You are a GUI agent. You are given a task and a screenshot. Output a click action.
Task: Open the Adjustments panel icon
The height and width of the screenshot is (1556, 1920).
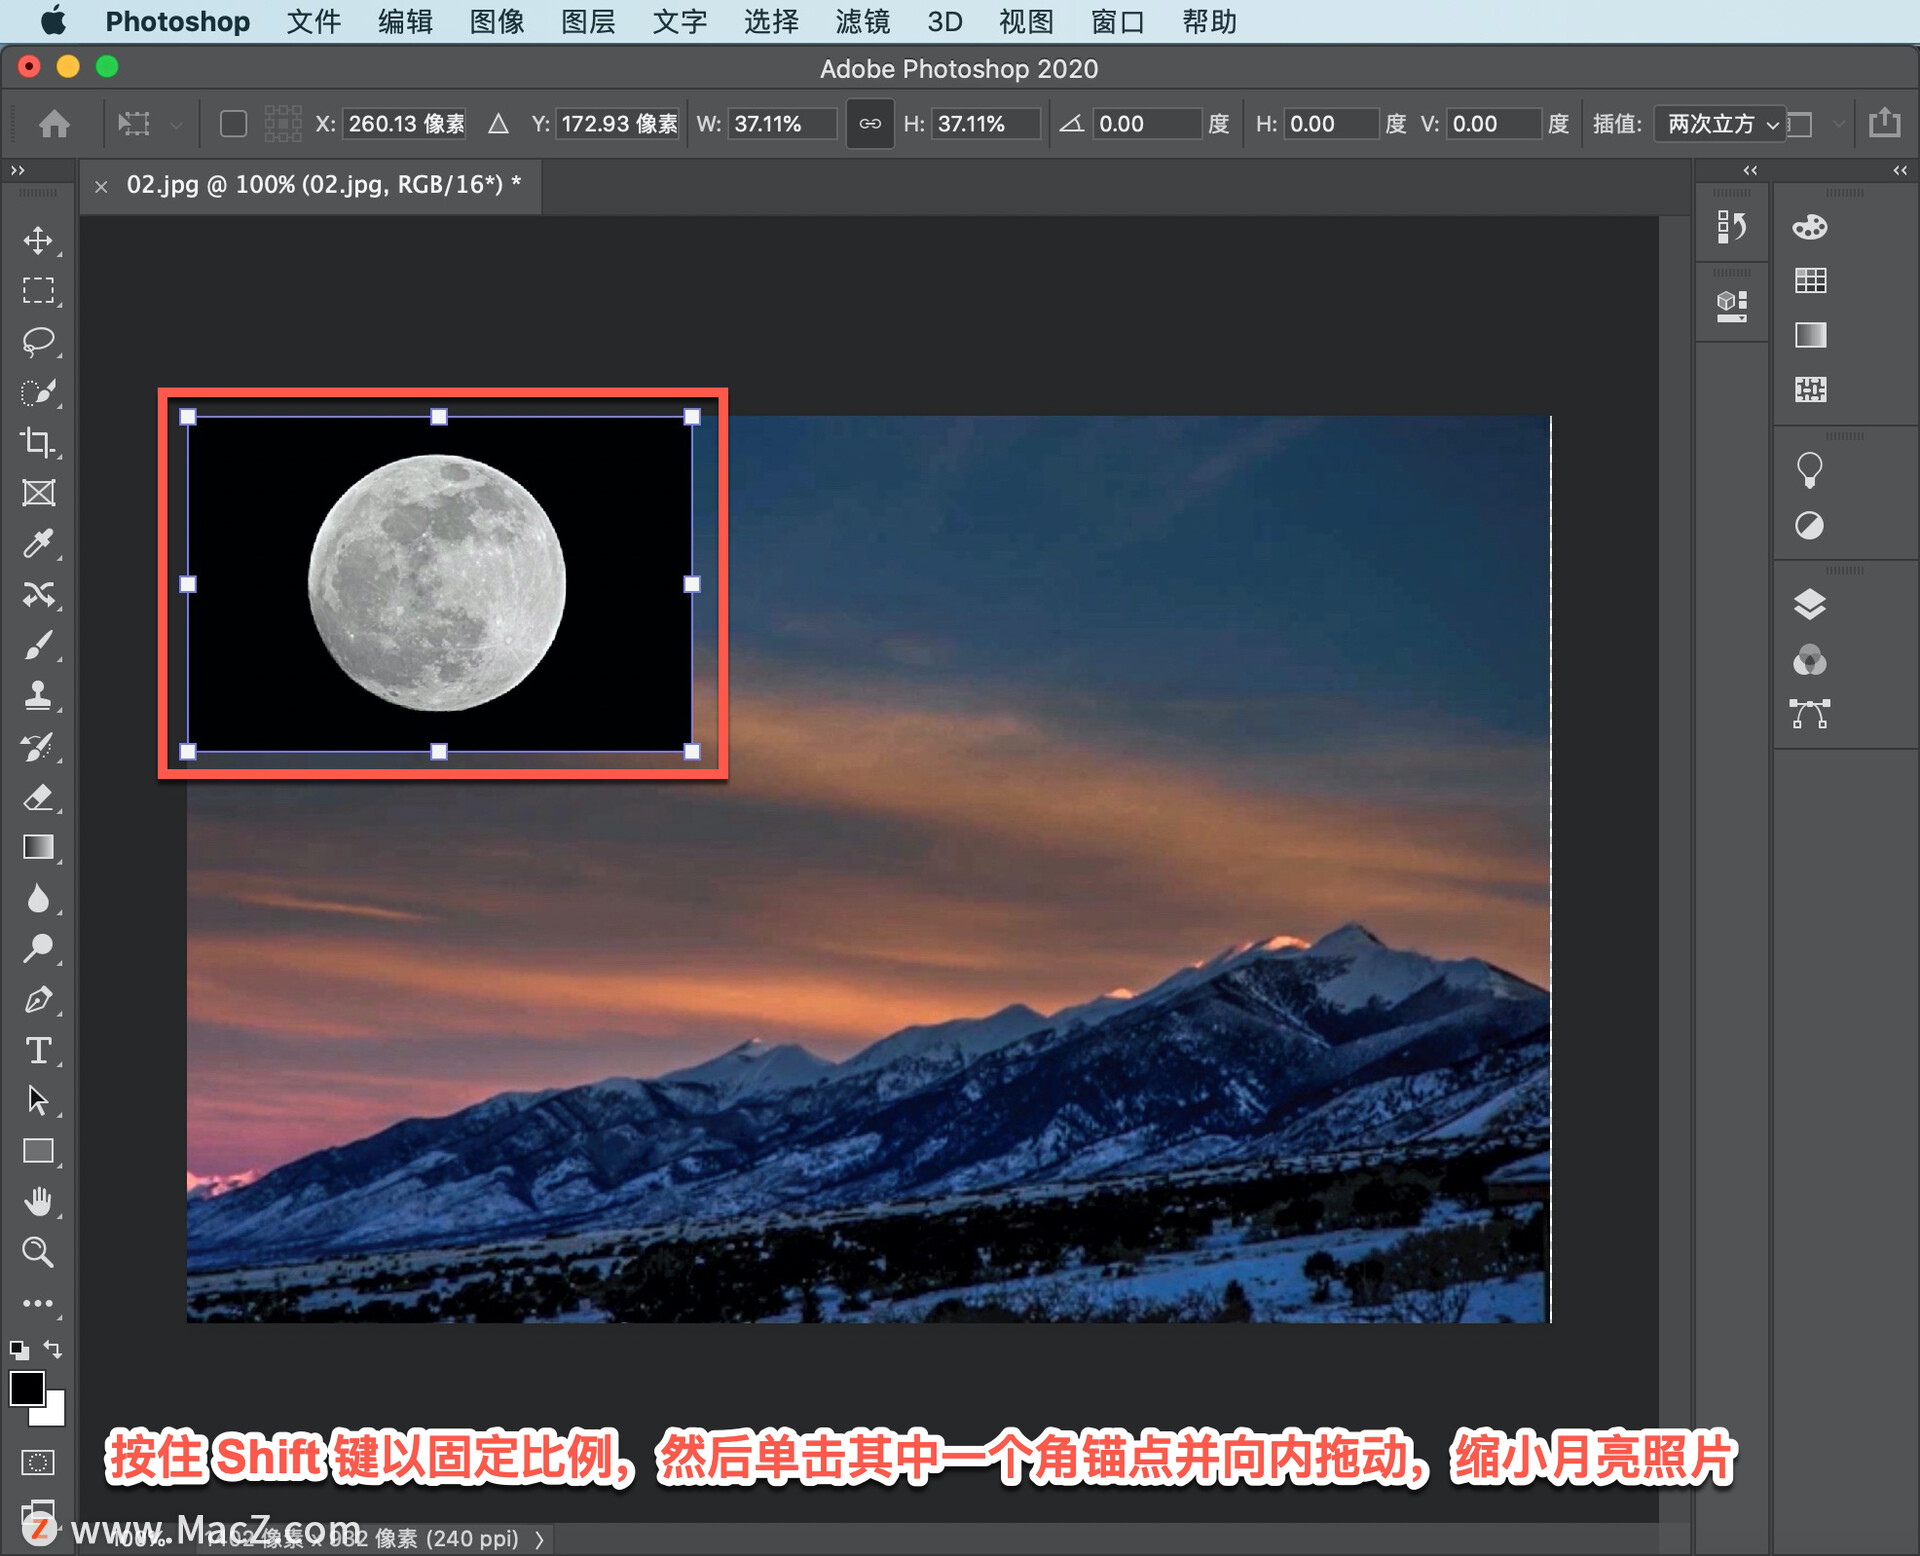click(x=1810, y=525)
